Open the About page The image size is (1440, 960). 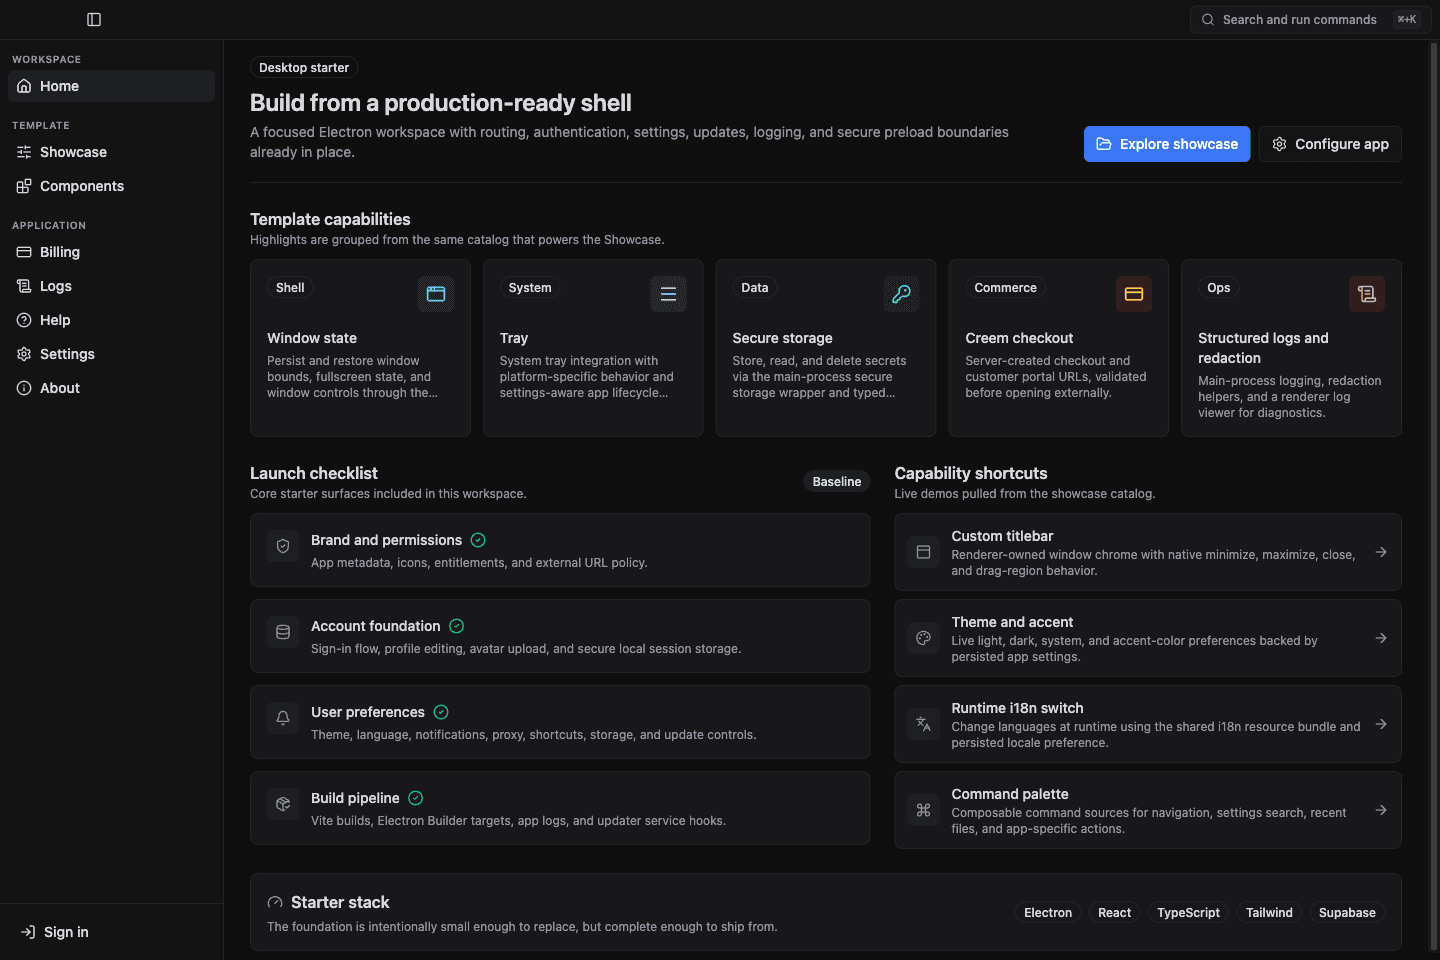click(x=111, y=388)
